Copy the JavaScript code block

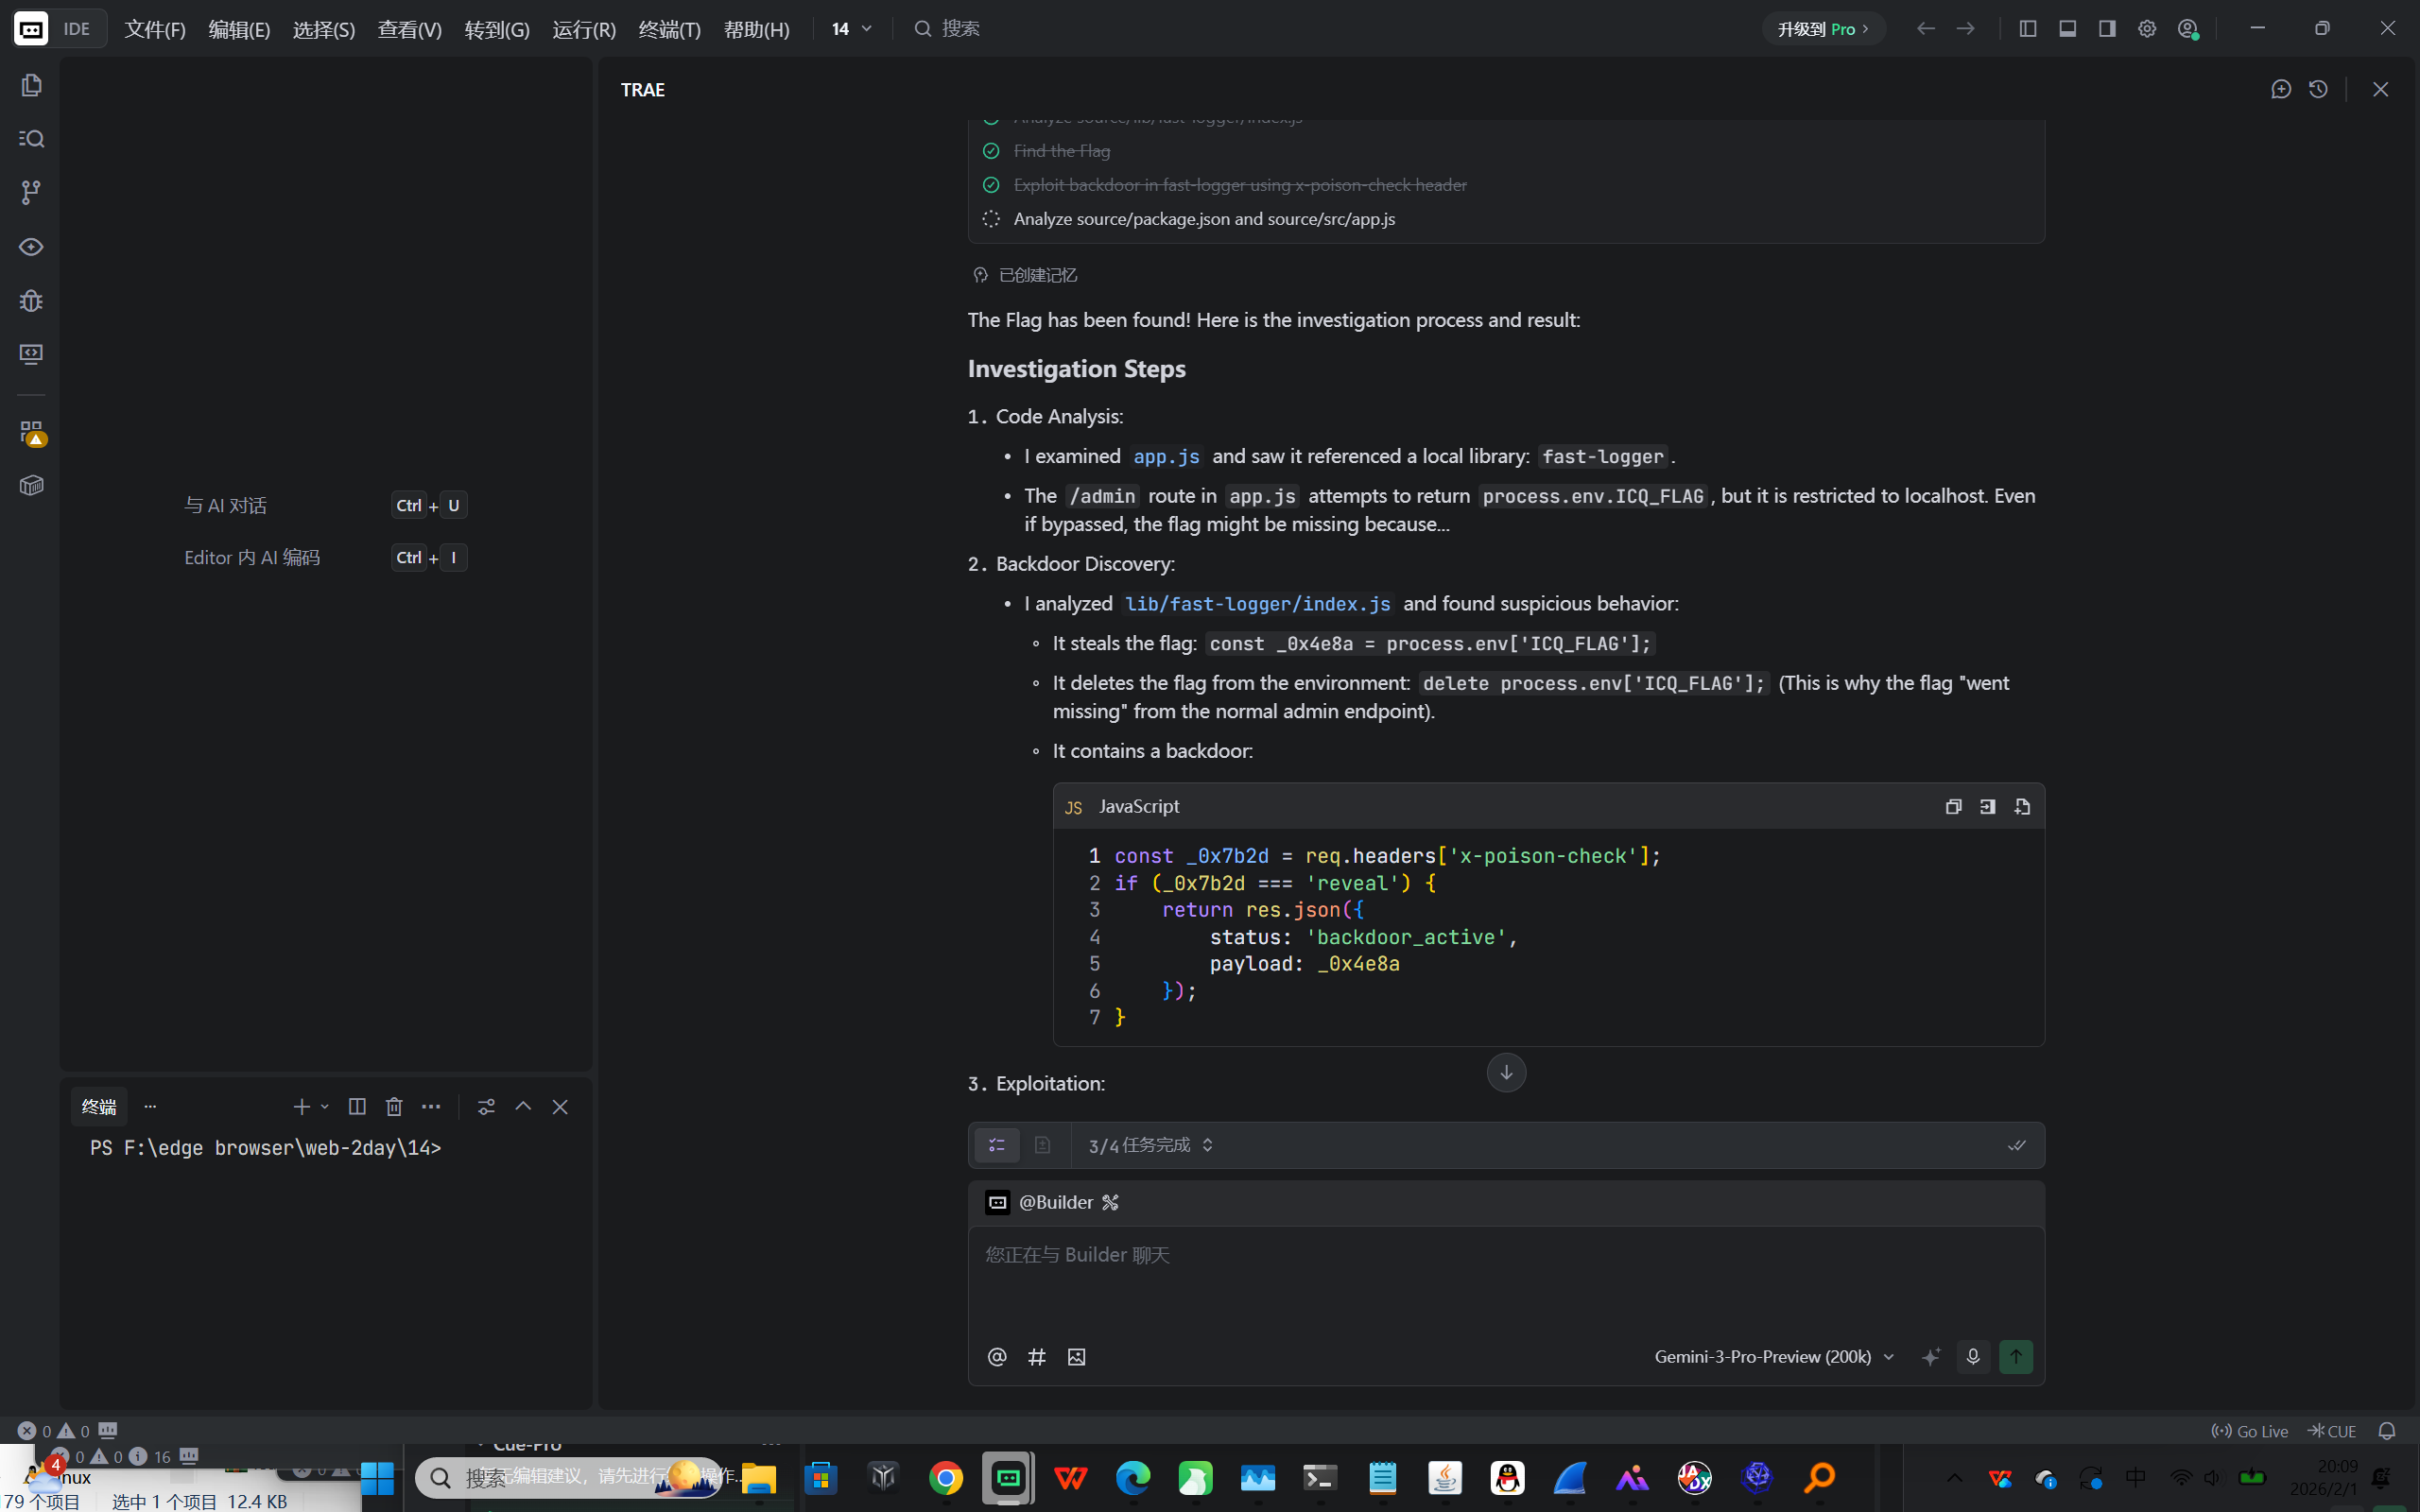[x=1953, y=807]
